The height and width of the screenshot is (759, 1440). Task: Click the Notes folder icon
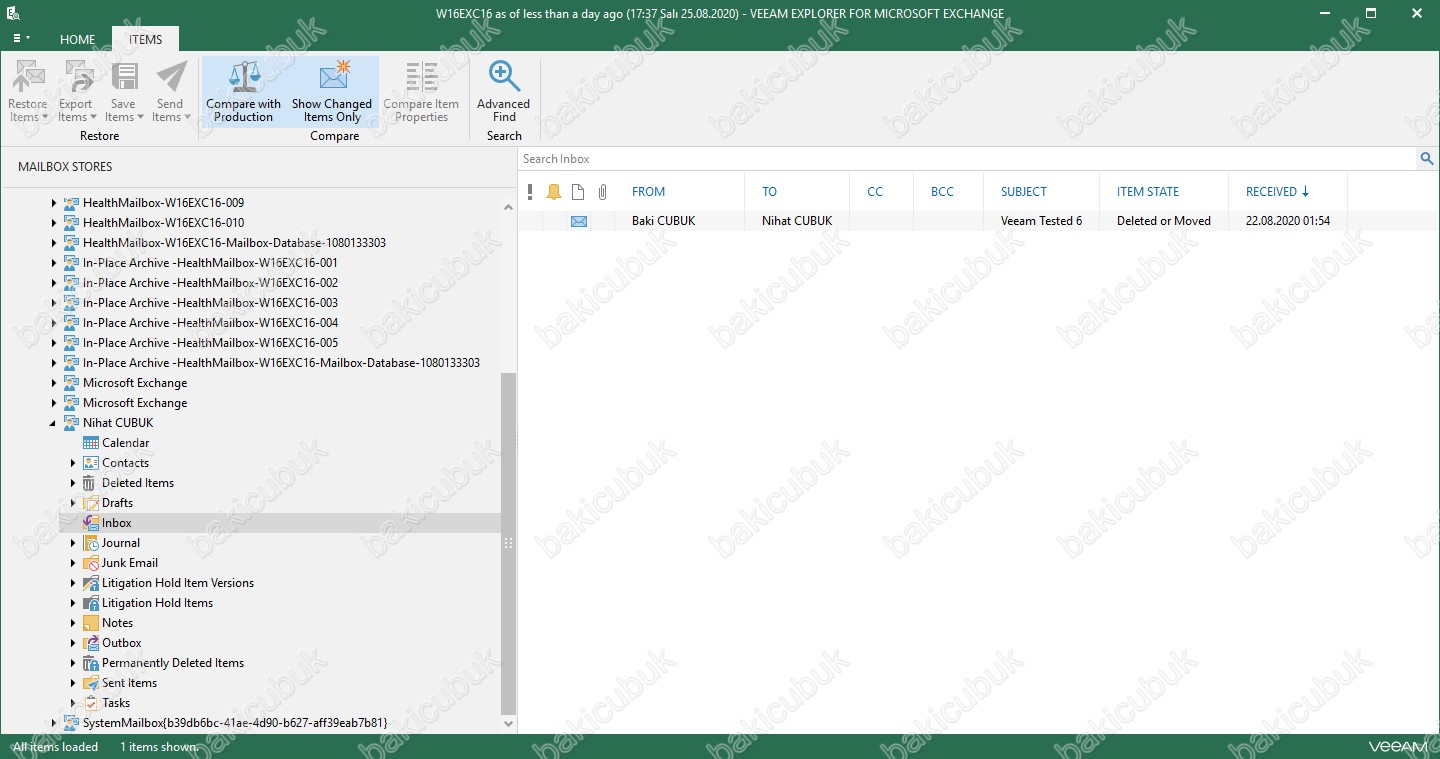pyautogui.click(x=91, y=623)
